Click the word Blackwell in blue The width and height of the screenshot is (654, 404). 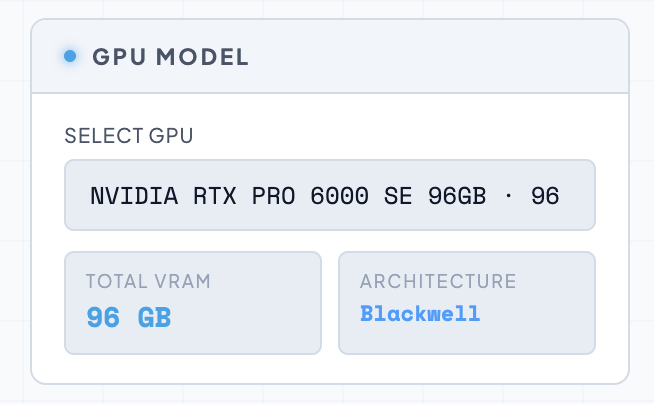[420, 314]
